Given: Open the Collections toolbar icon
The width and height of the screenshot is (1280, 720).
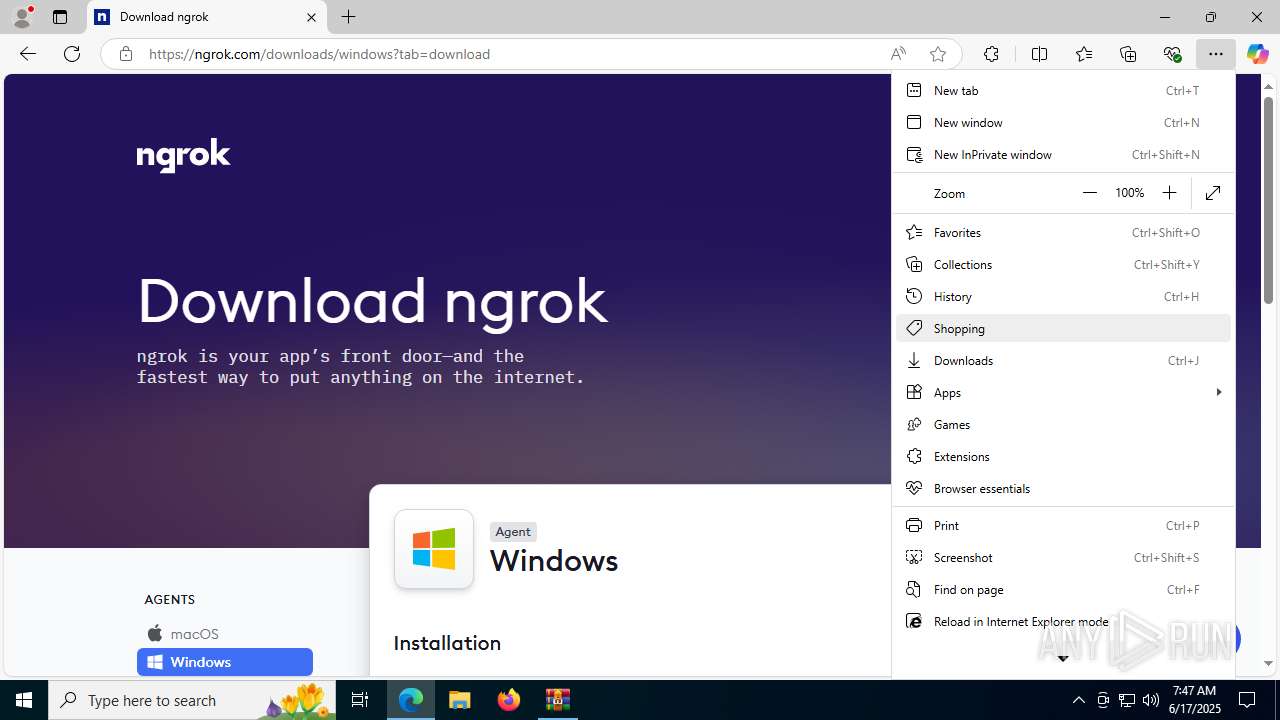Looking at the screenshot, I should pyautogui.click(x=1128, y=54).
